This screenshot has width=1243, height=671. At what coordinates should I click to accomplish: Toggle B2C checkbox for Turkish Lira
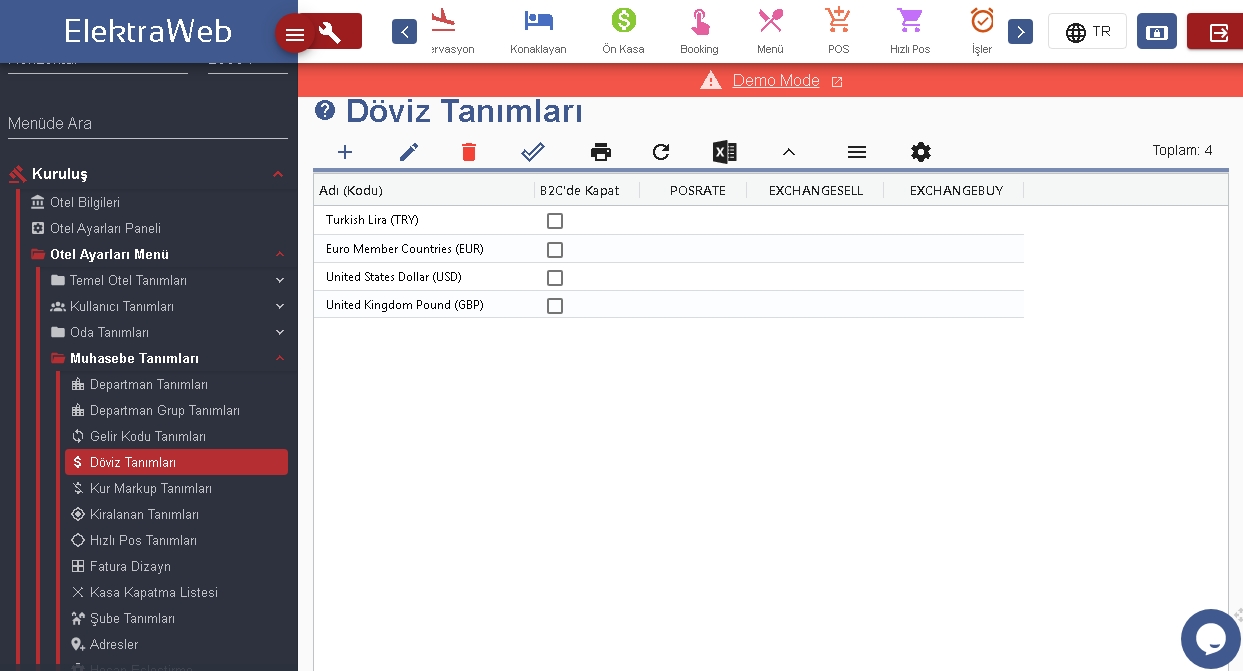[x=555, y=221]
